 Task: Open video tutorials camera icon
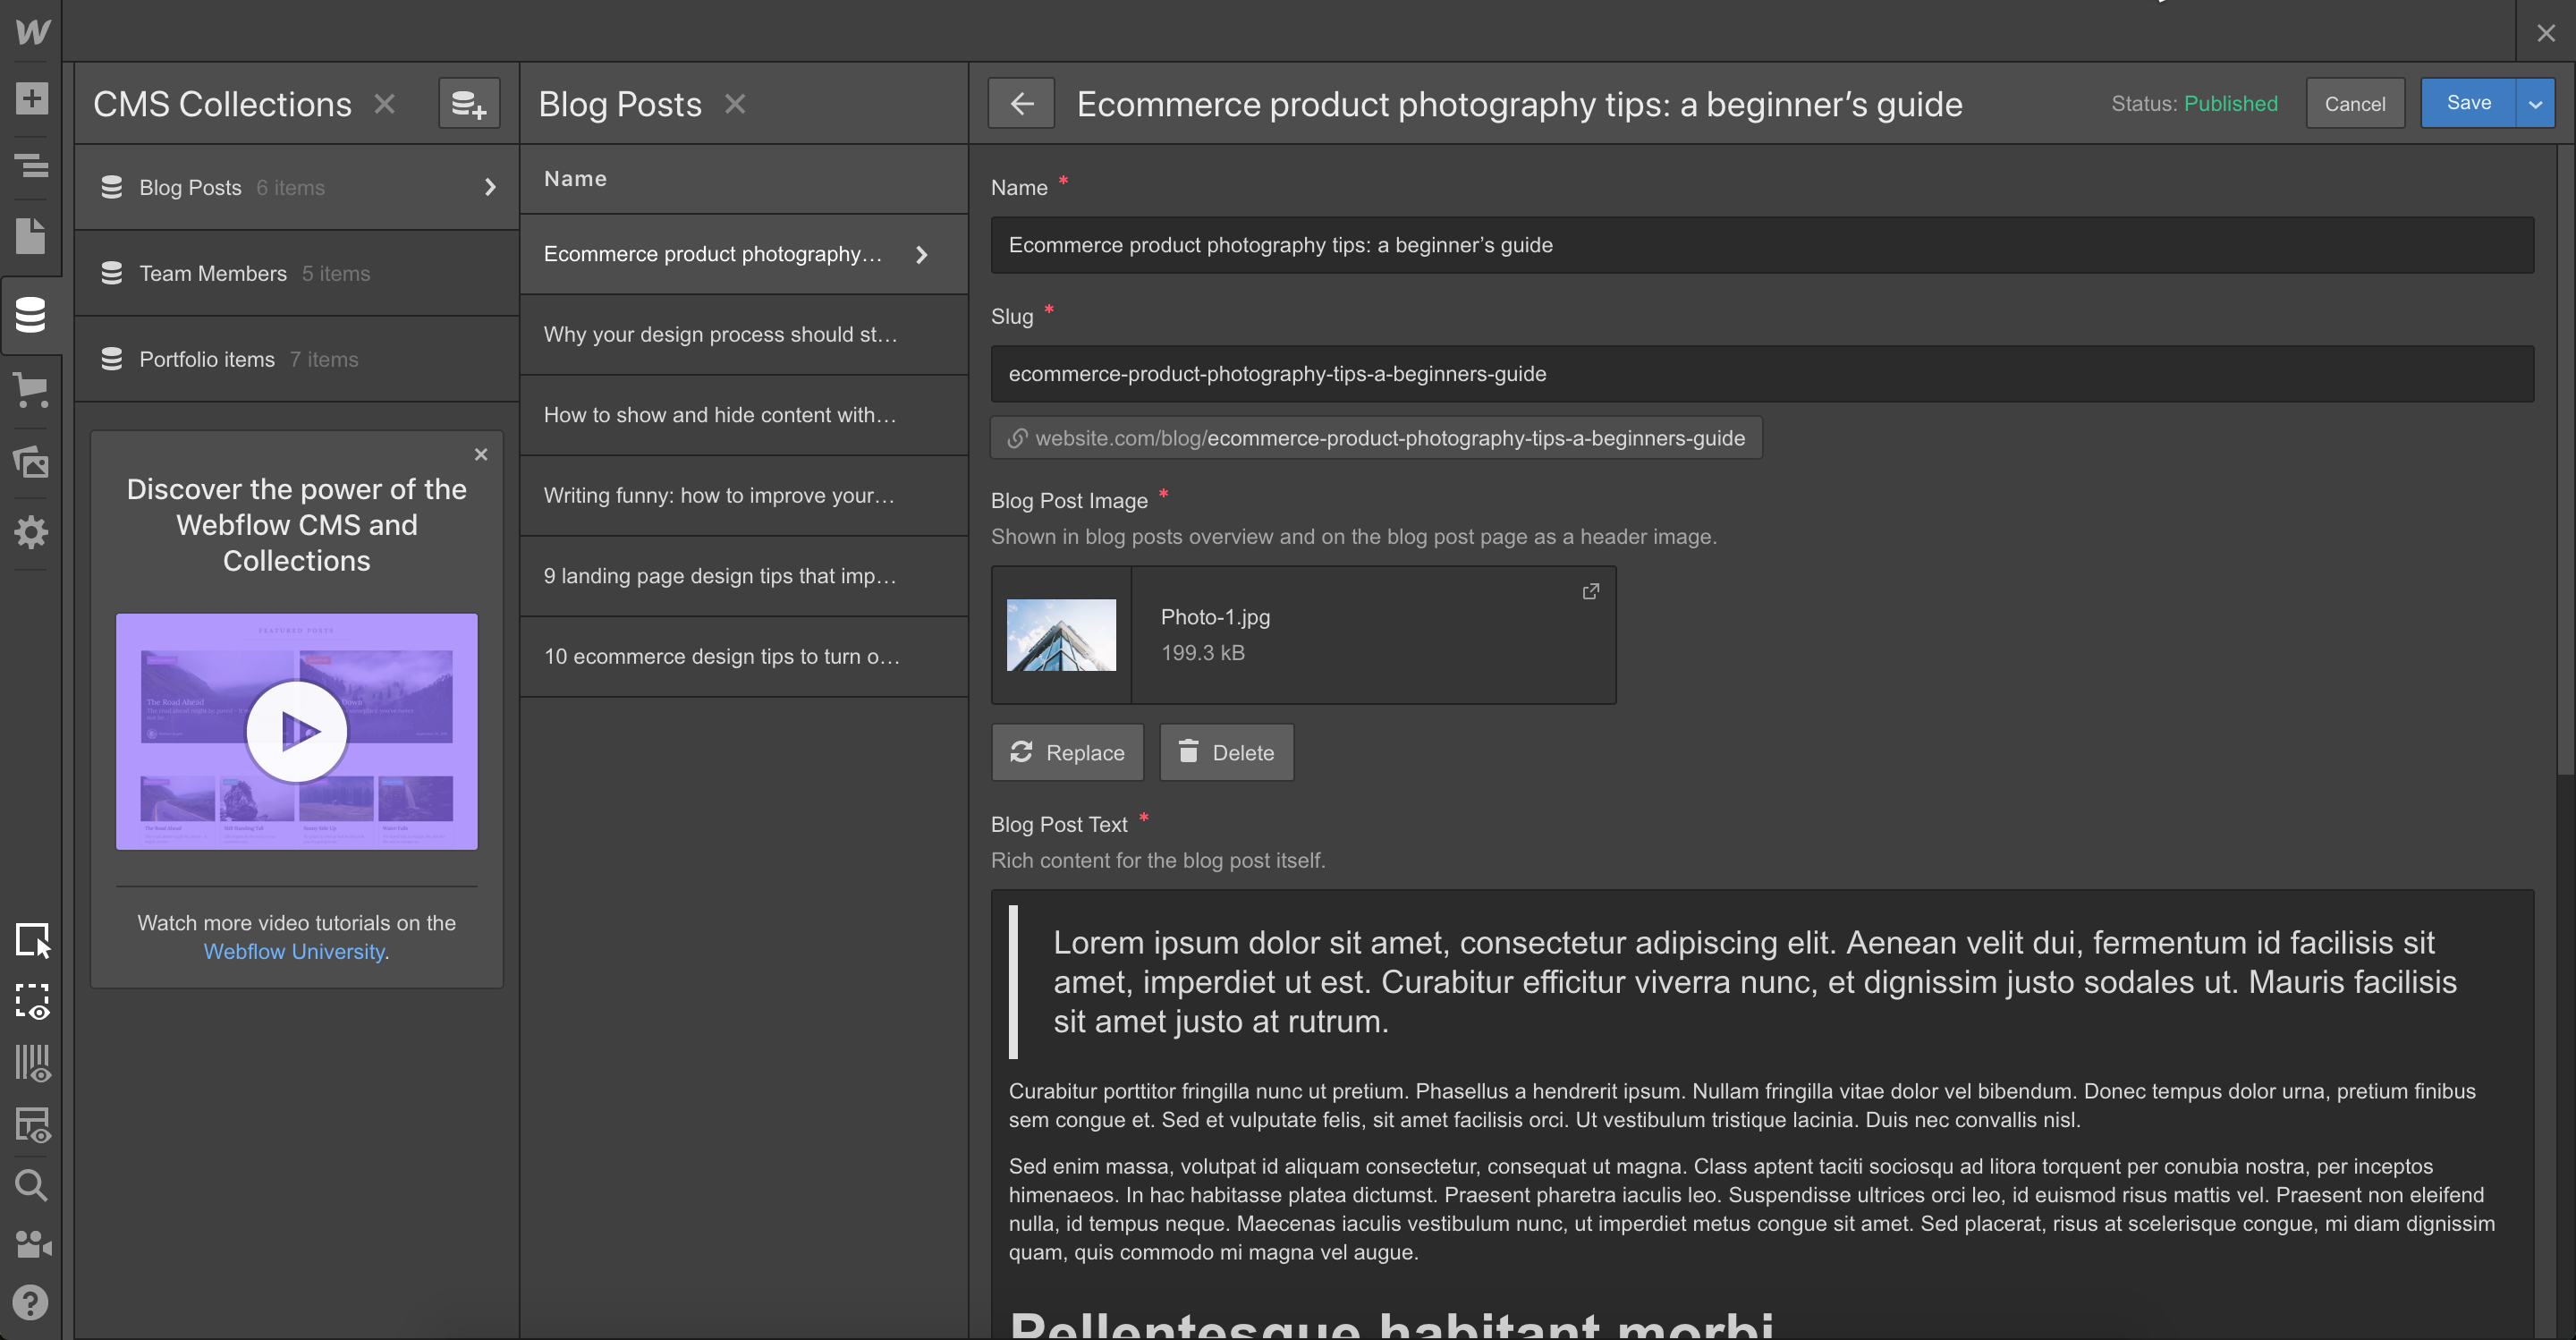pyautogui.click(x=33, y=1244)
